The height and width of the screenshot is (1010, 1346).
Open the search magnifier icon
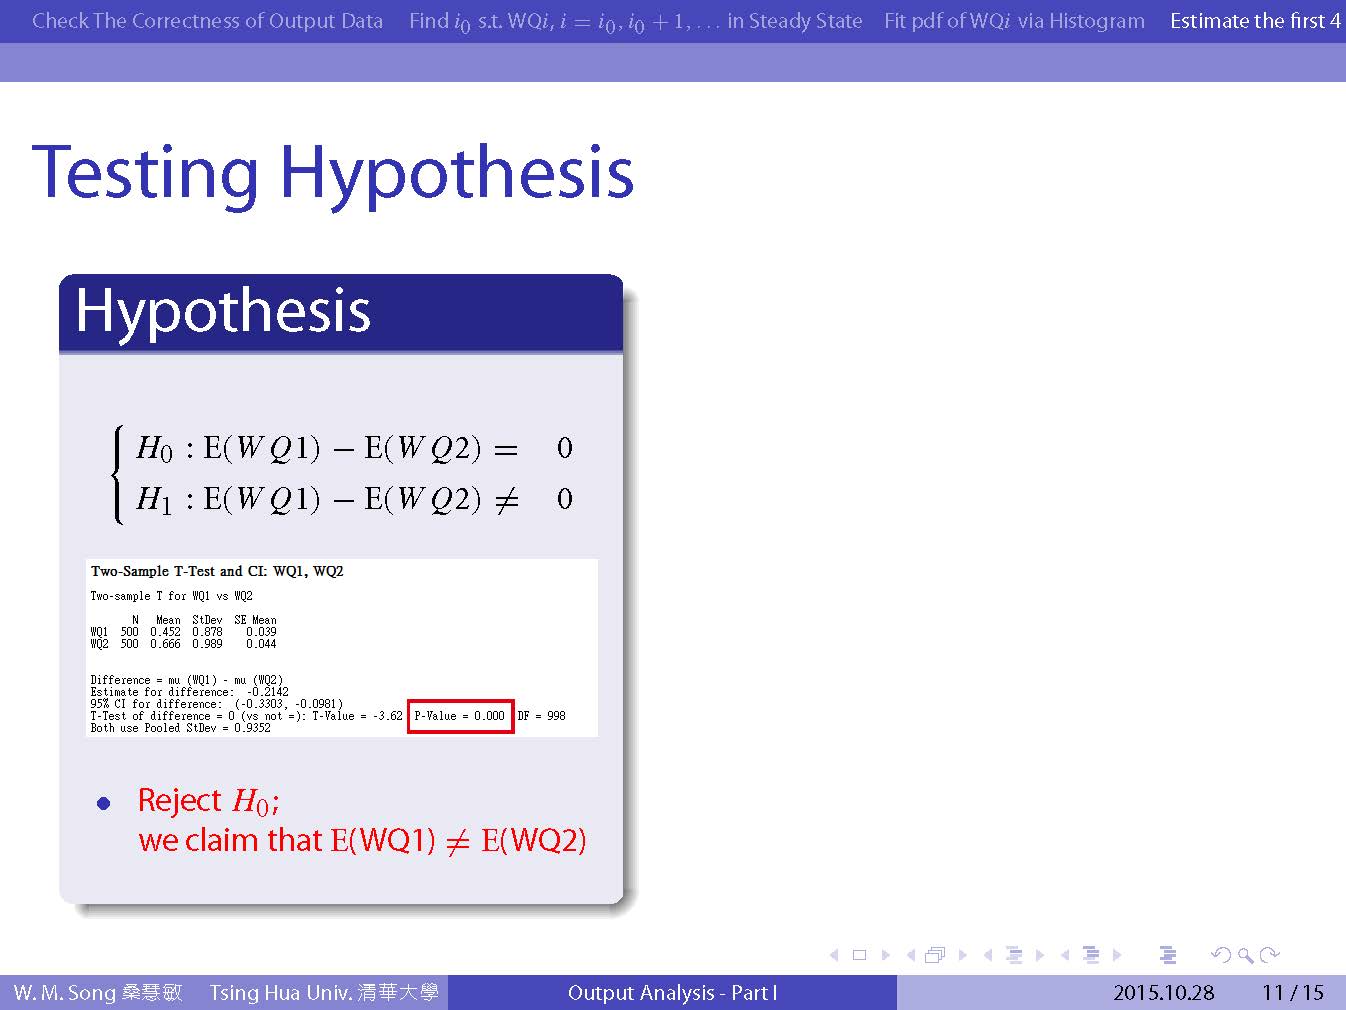1245,955
